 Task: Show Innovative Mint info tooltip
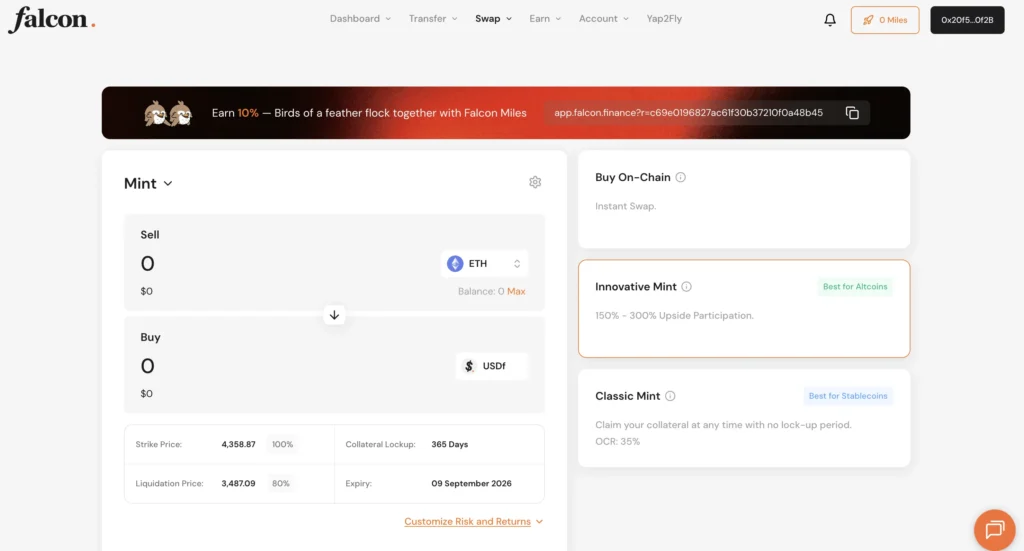pos(686,287)
